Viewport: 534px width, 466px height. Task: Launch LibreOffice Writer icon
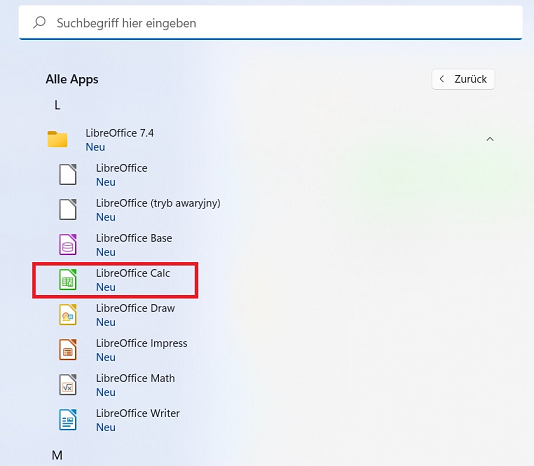point(68,420)
